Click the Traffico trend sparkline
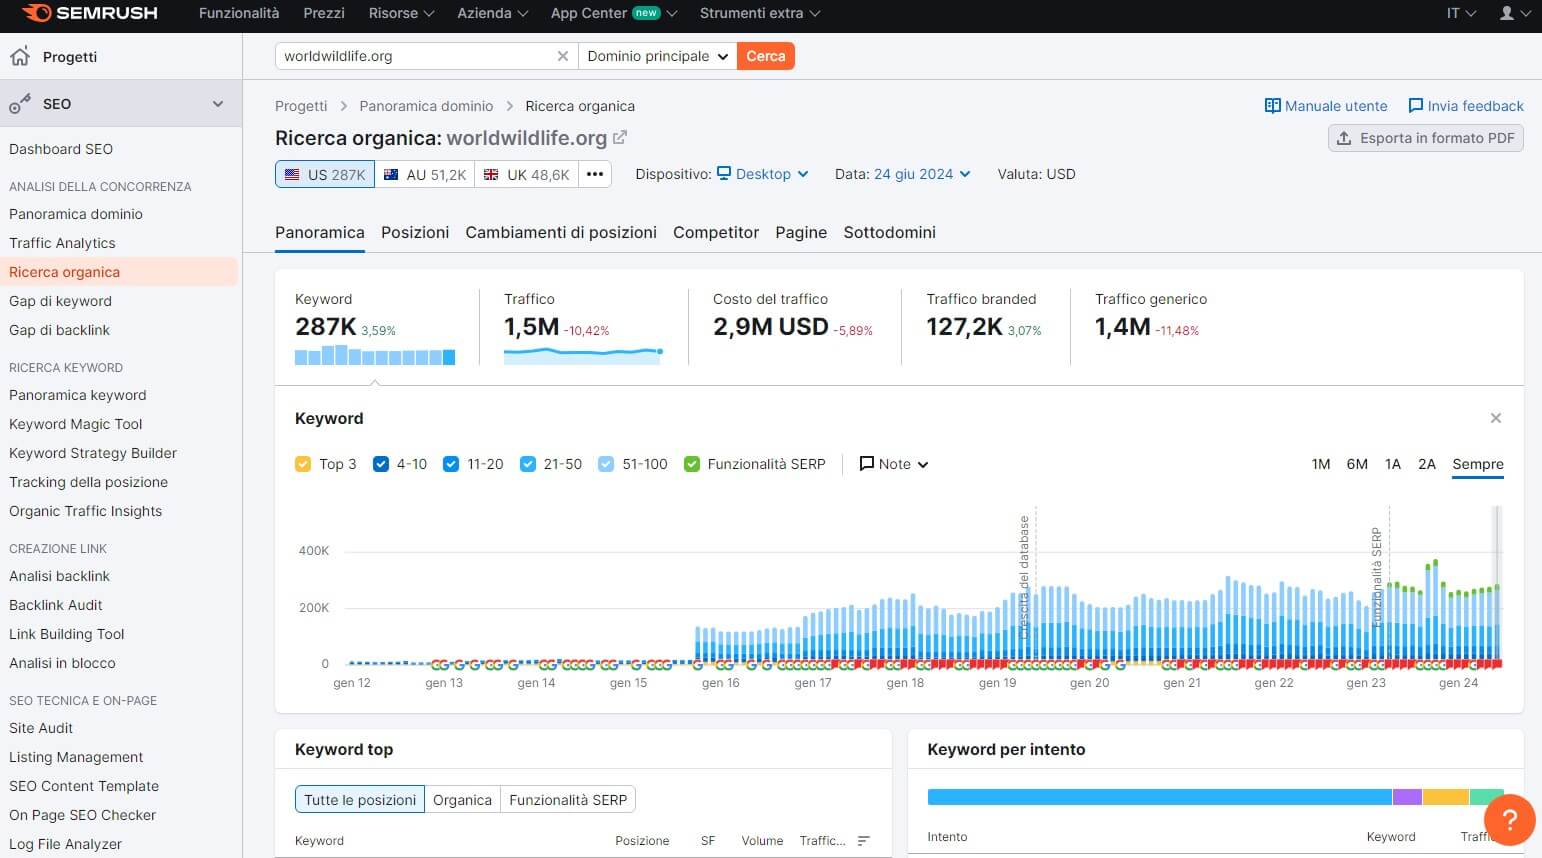 click(583, 354)
